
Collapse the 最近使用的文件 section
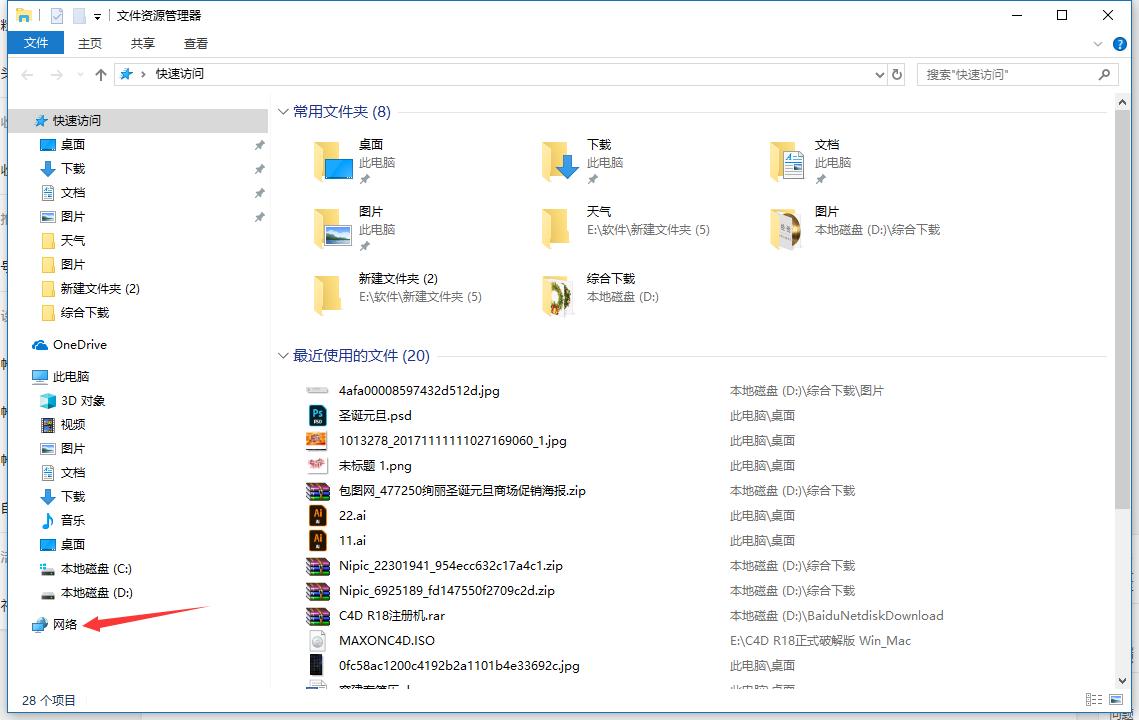pyautogui.click(x=284, y=357)
